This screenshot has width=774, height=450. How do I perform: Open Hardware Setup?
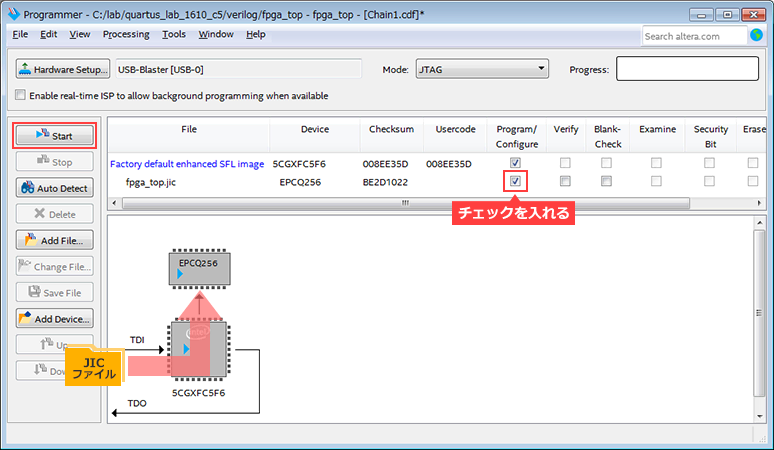pos(63,70)
